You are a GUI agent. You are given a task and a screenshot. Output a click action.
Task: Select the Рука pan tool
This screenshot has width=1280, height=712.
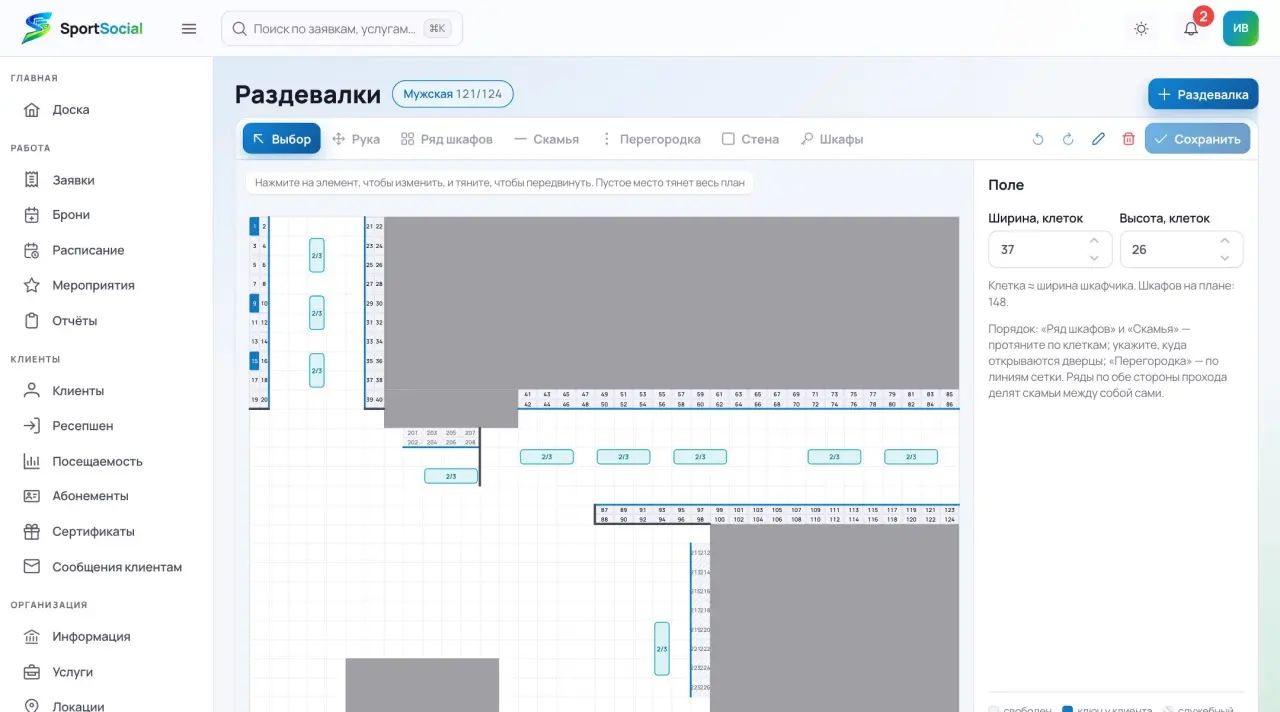pos(356,139)
